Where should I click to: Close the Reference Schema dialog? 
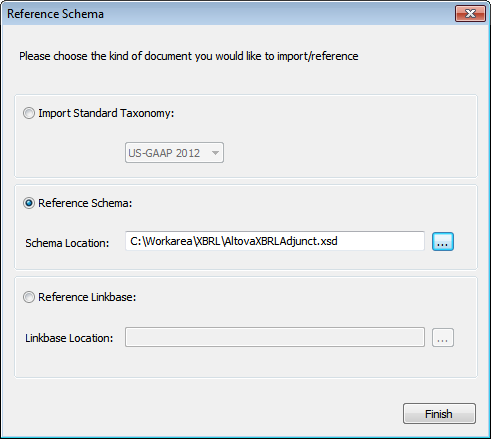(470, 14)
